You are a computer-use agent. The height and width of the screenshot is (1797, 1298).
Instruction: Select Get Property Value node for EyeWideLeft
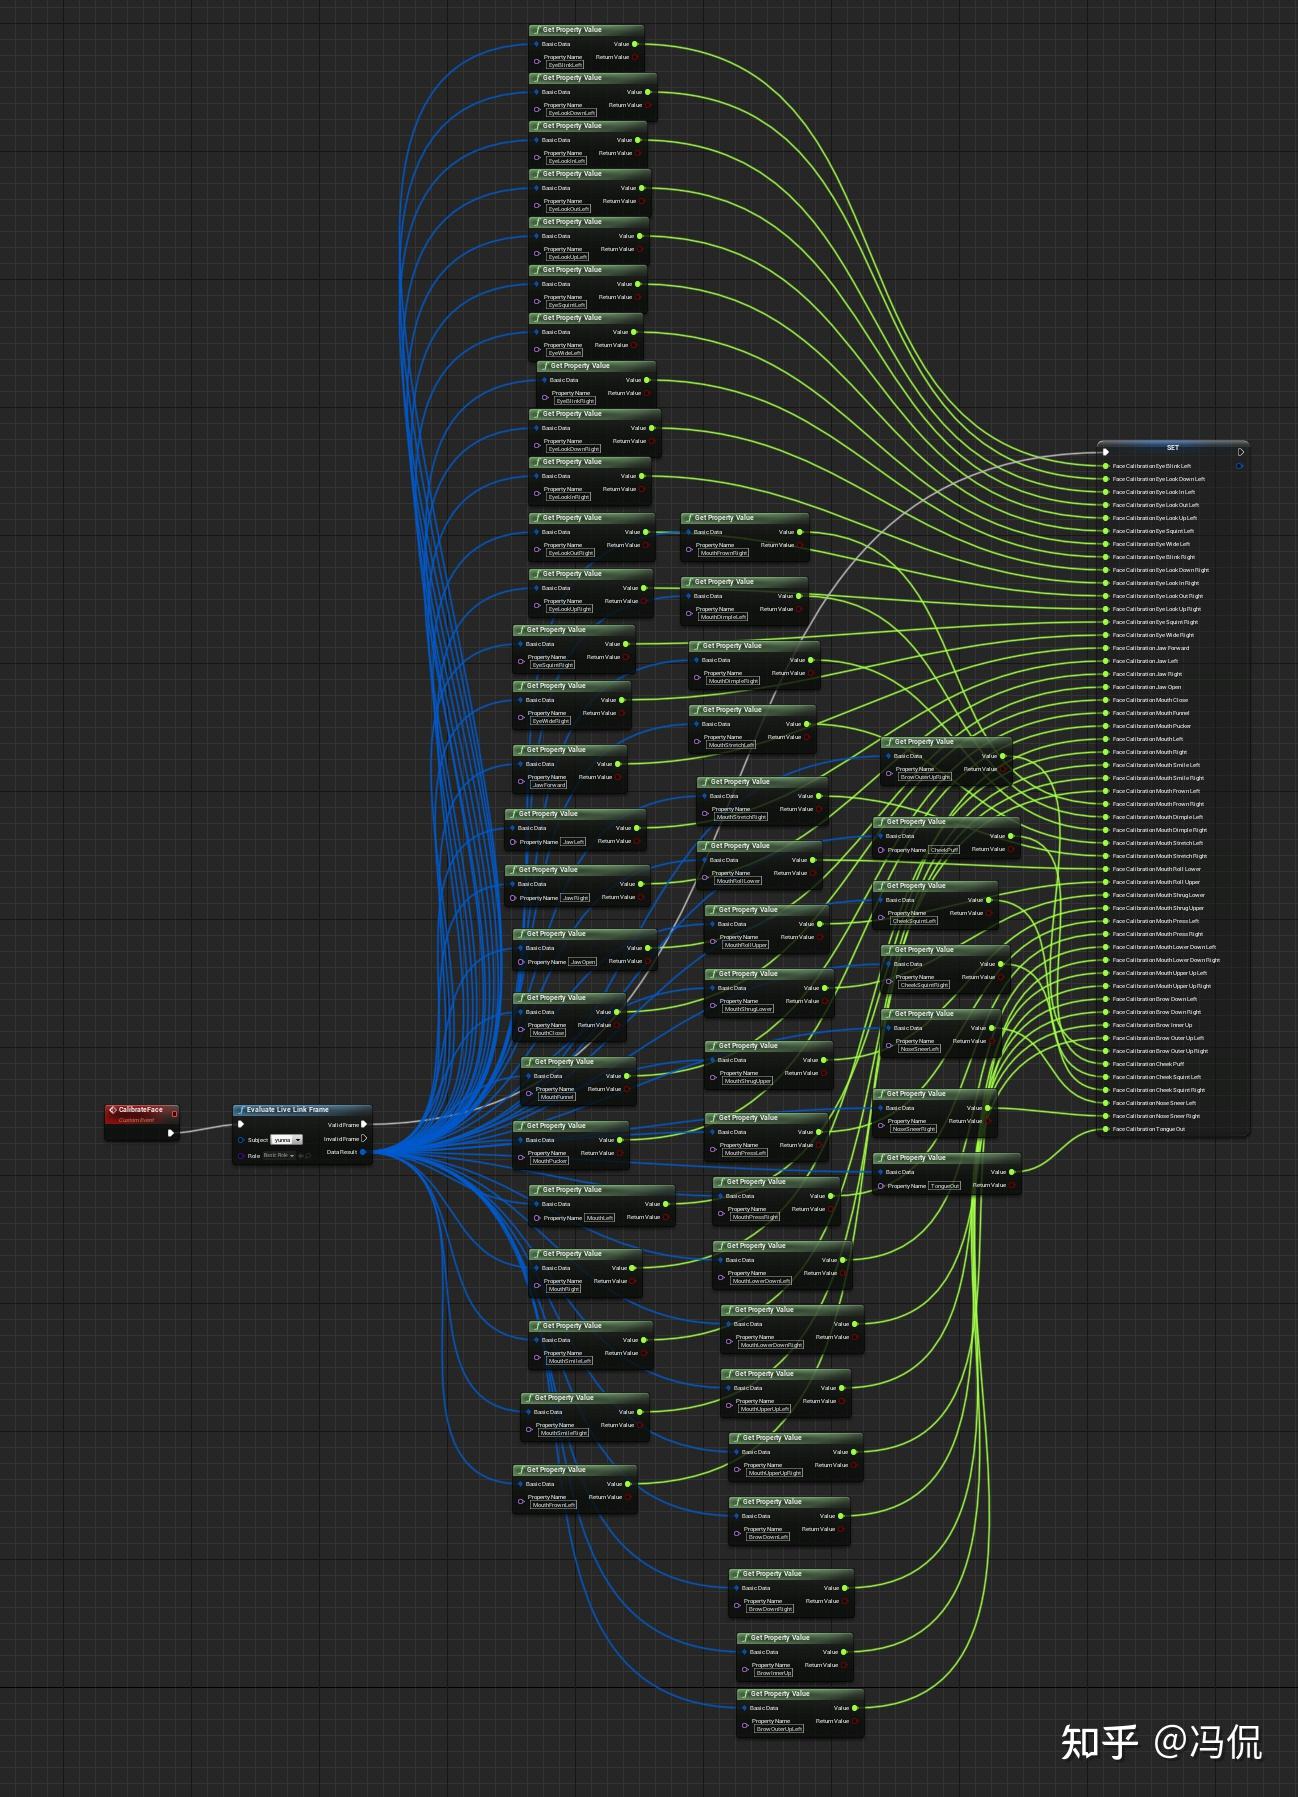click(586, 336)
